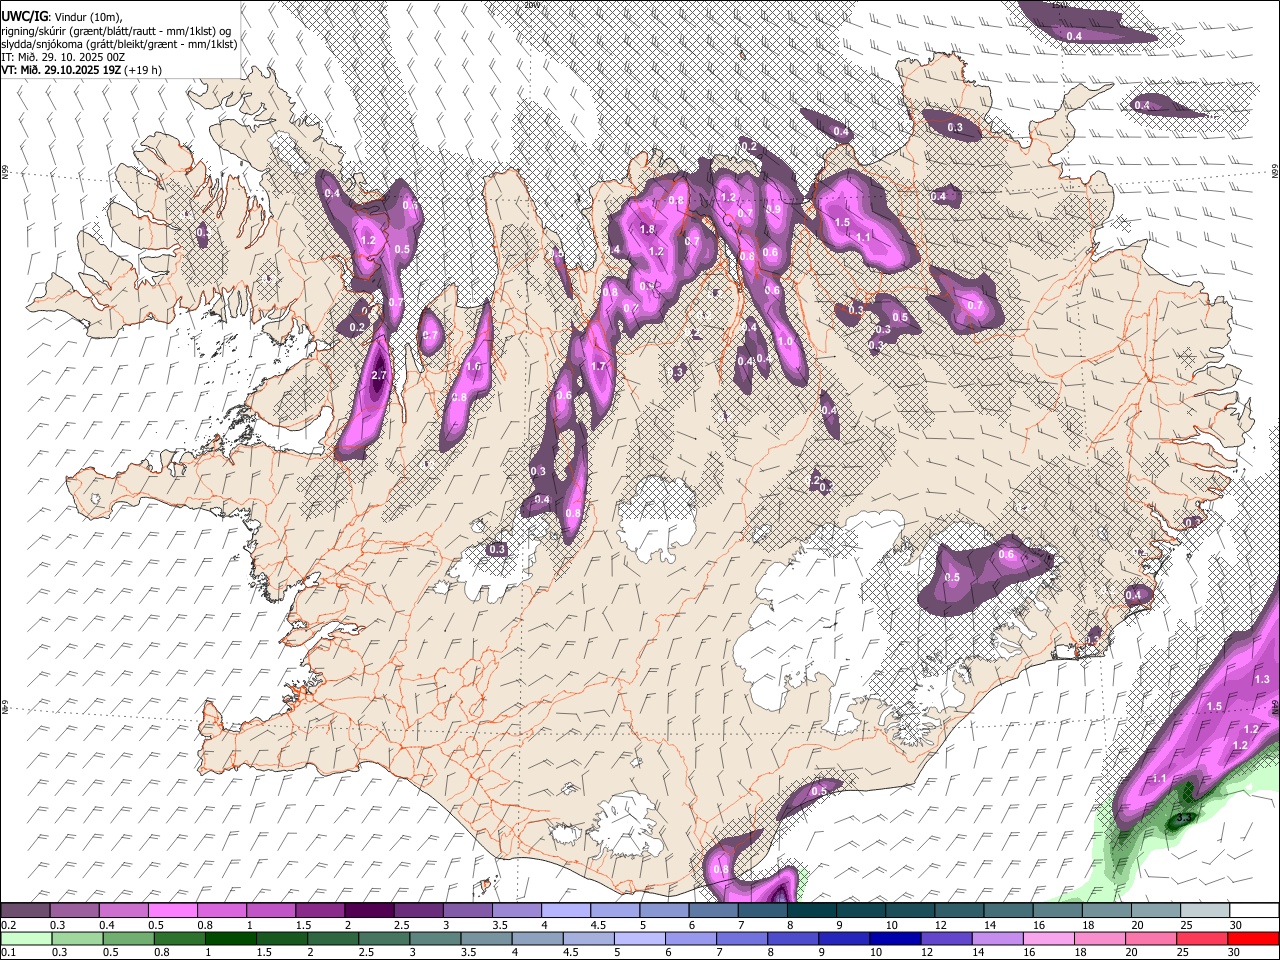This screenshot has height=960, width=1280.
Task: Click the 3.3 value in the green rain area
Action: (1184, 818)
